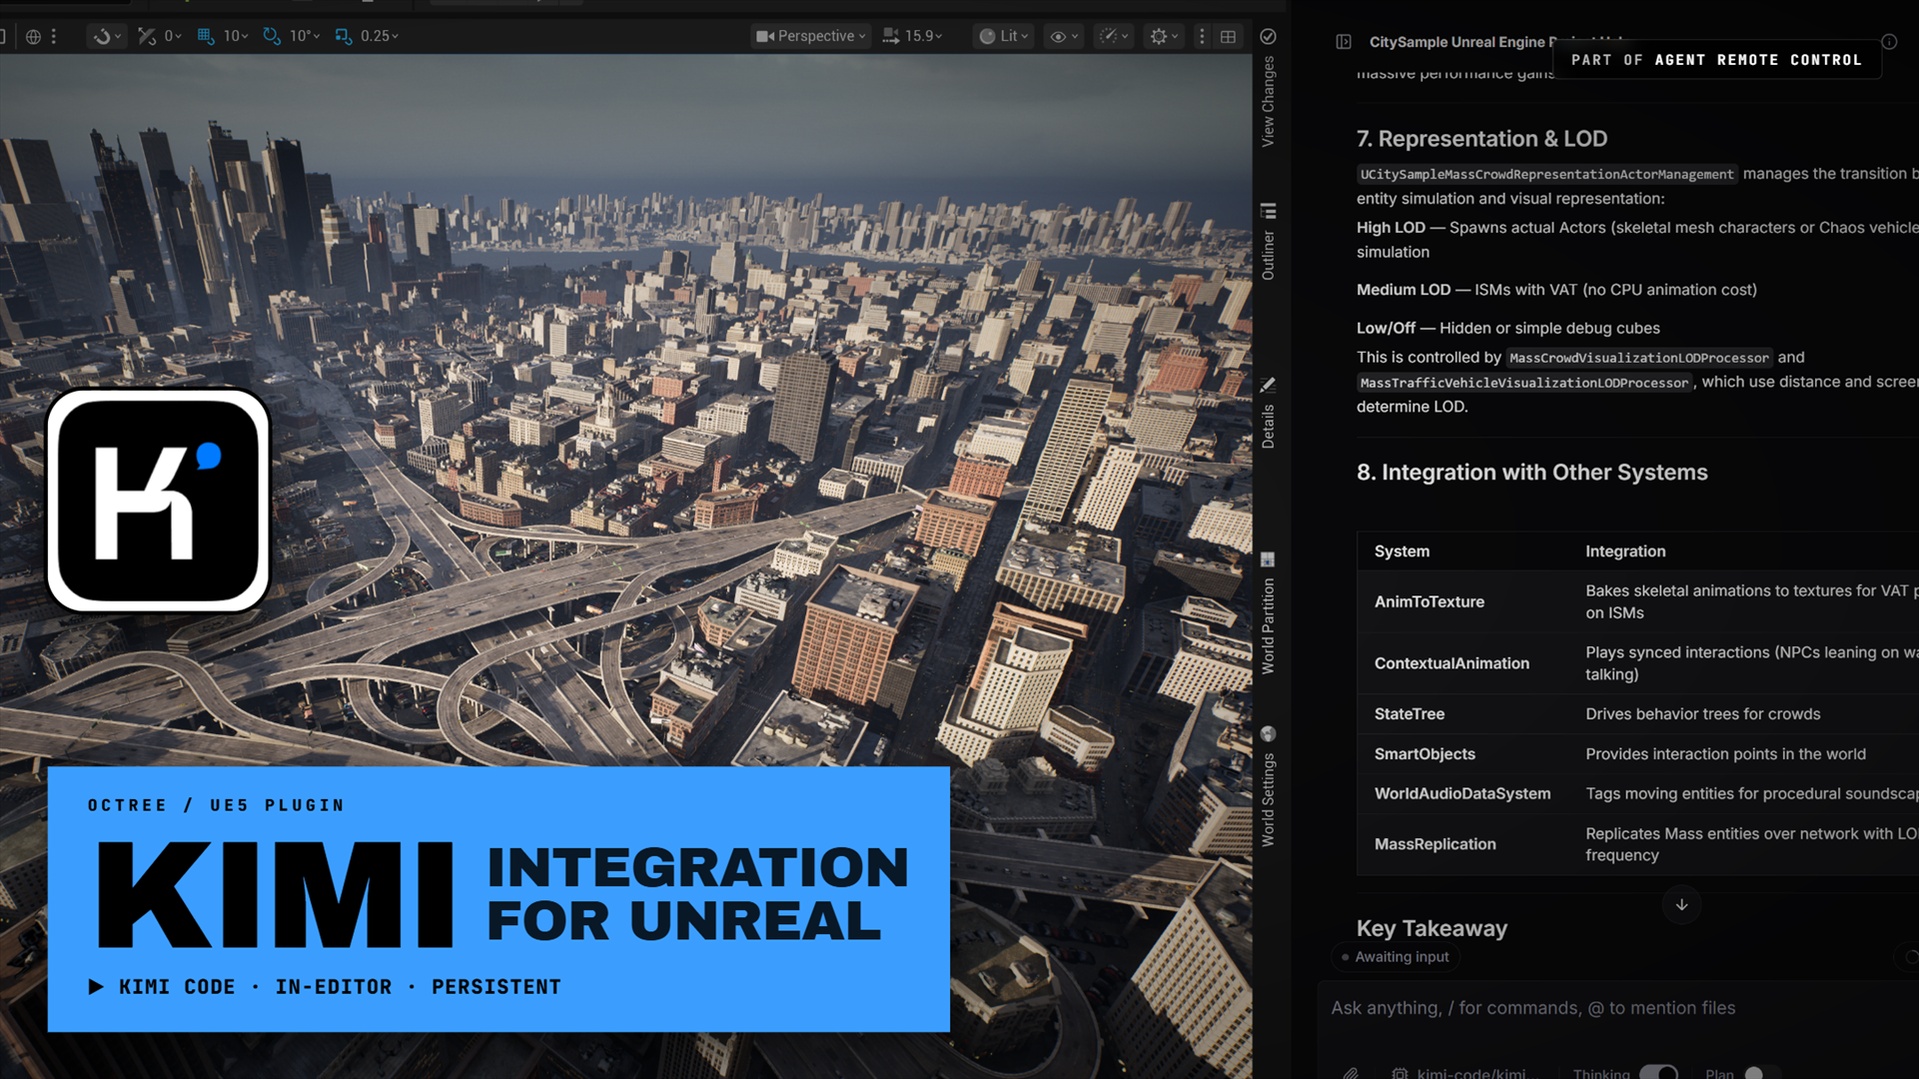Open grid snap size 10 dropdown
Viewport: 1919px width, 1079px height.
pos(235,36)
